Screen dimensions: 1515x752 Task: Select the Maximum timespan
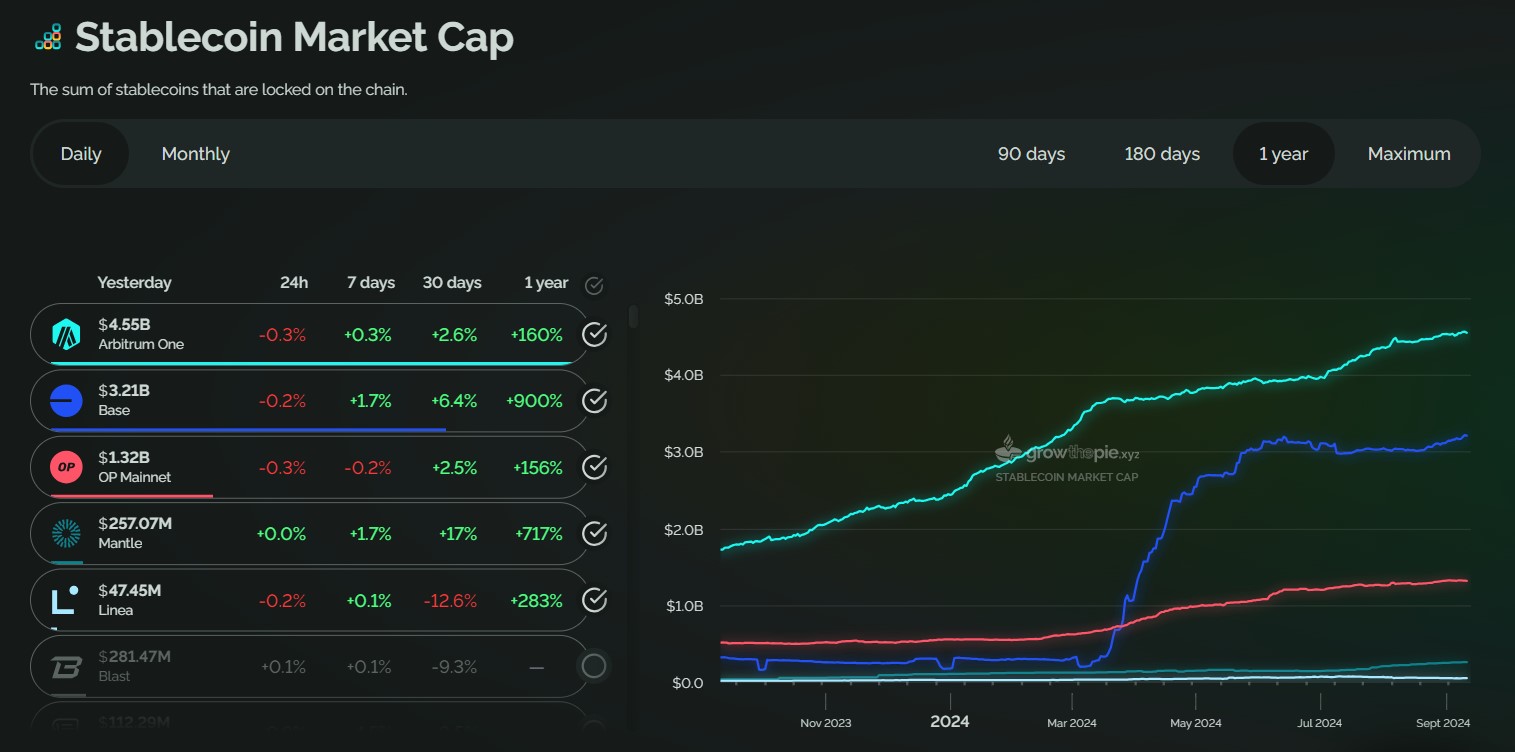click(x=1409, y=154)
